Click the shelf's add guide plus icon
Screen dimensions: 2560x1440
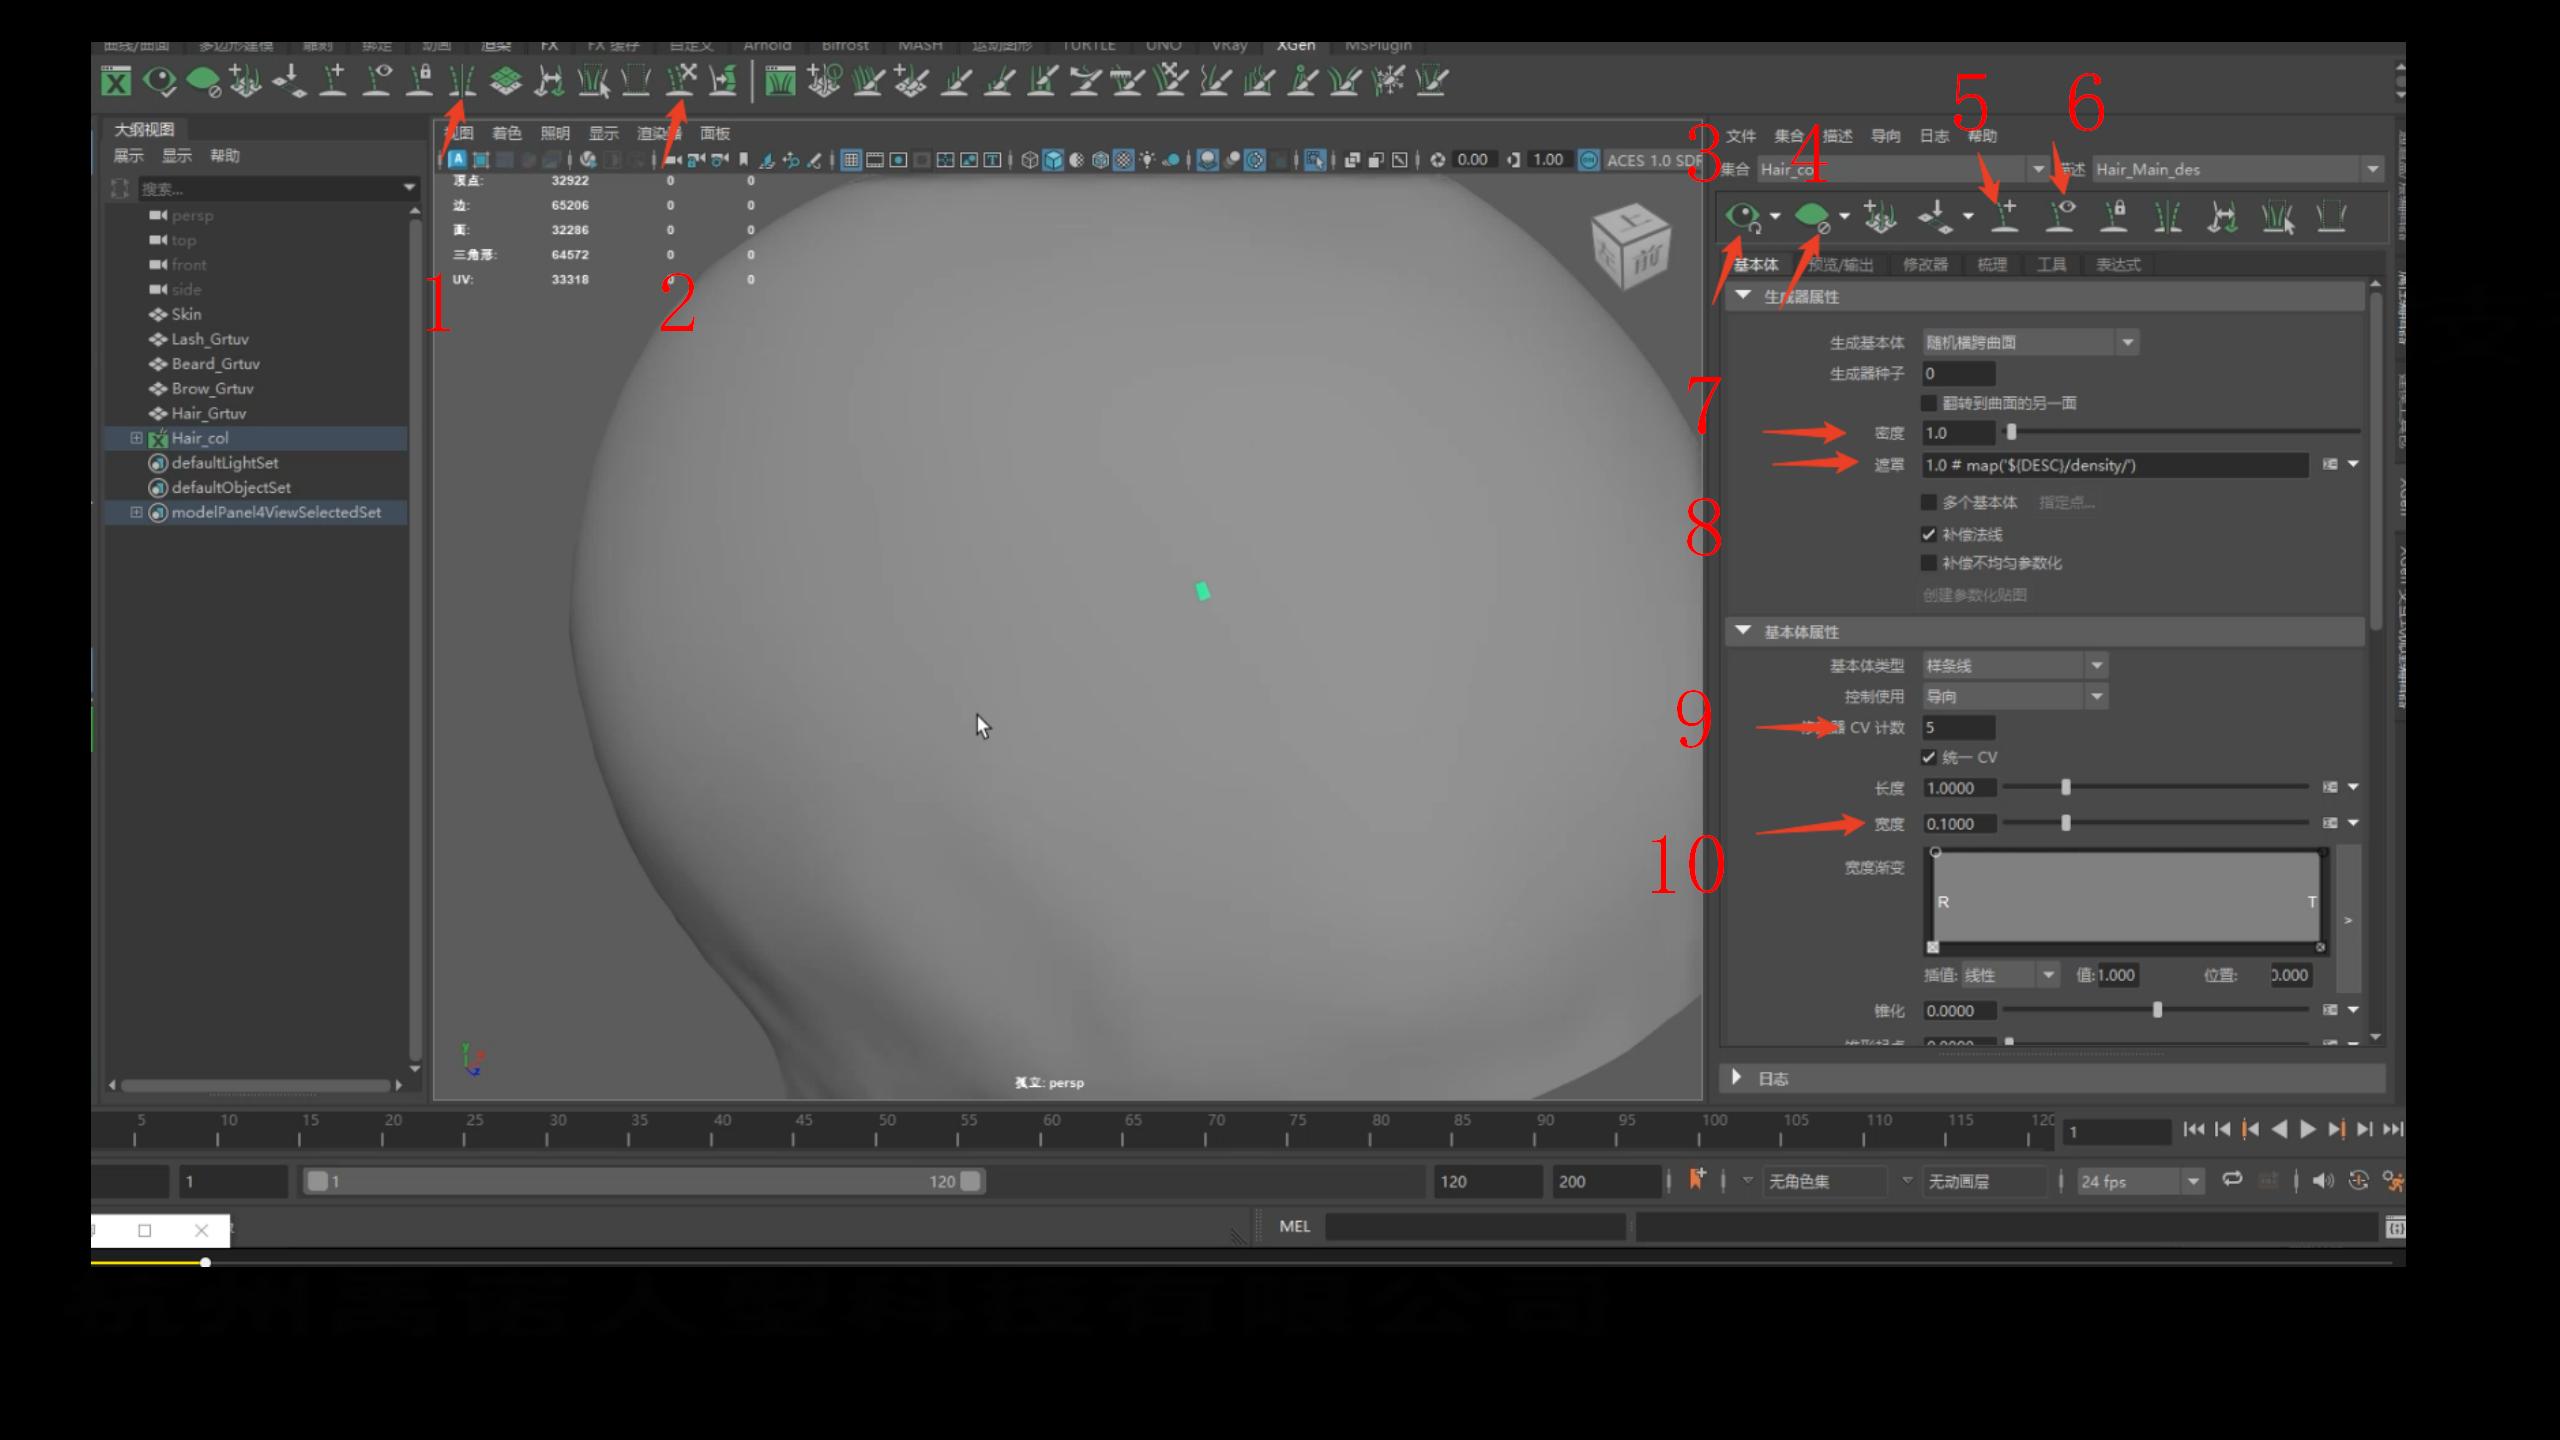(x=333, y=81)
